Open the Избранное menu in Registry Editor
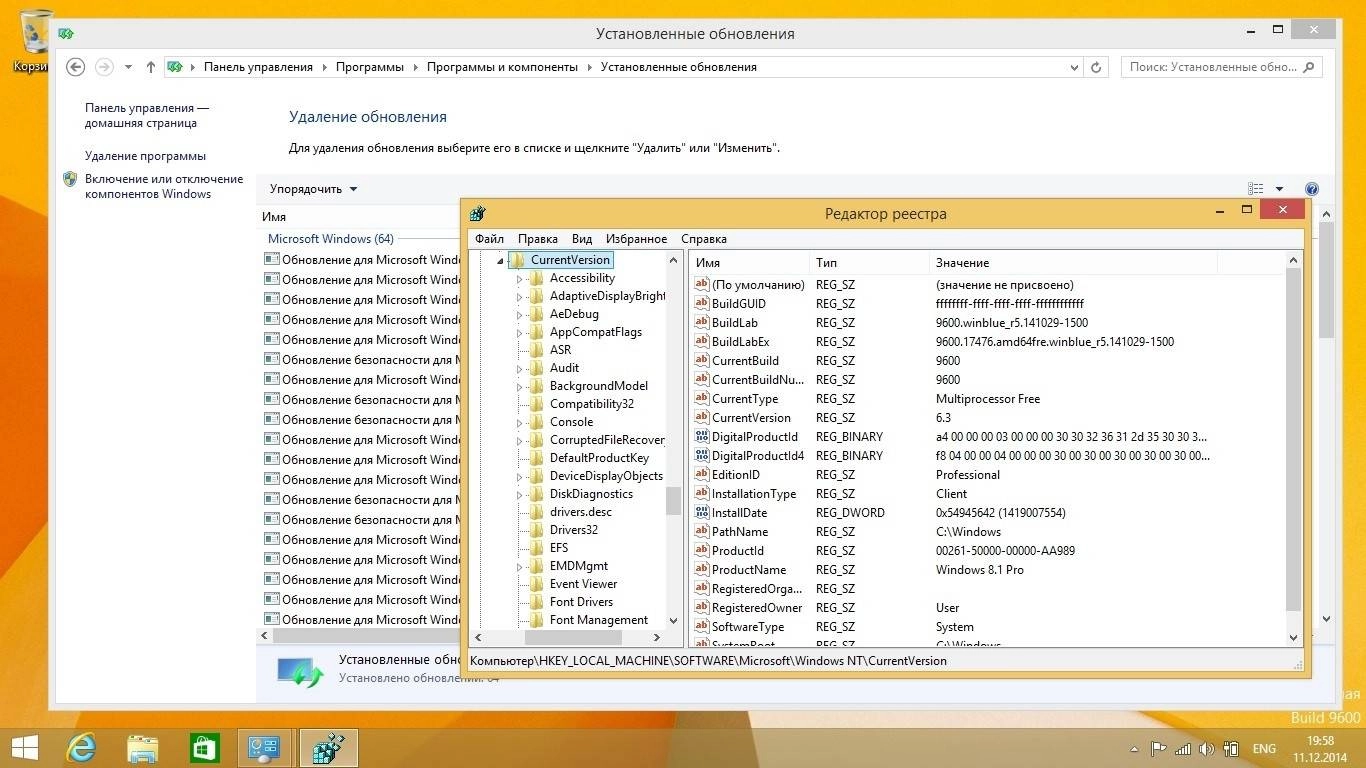 pos(636,239)
